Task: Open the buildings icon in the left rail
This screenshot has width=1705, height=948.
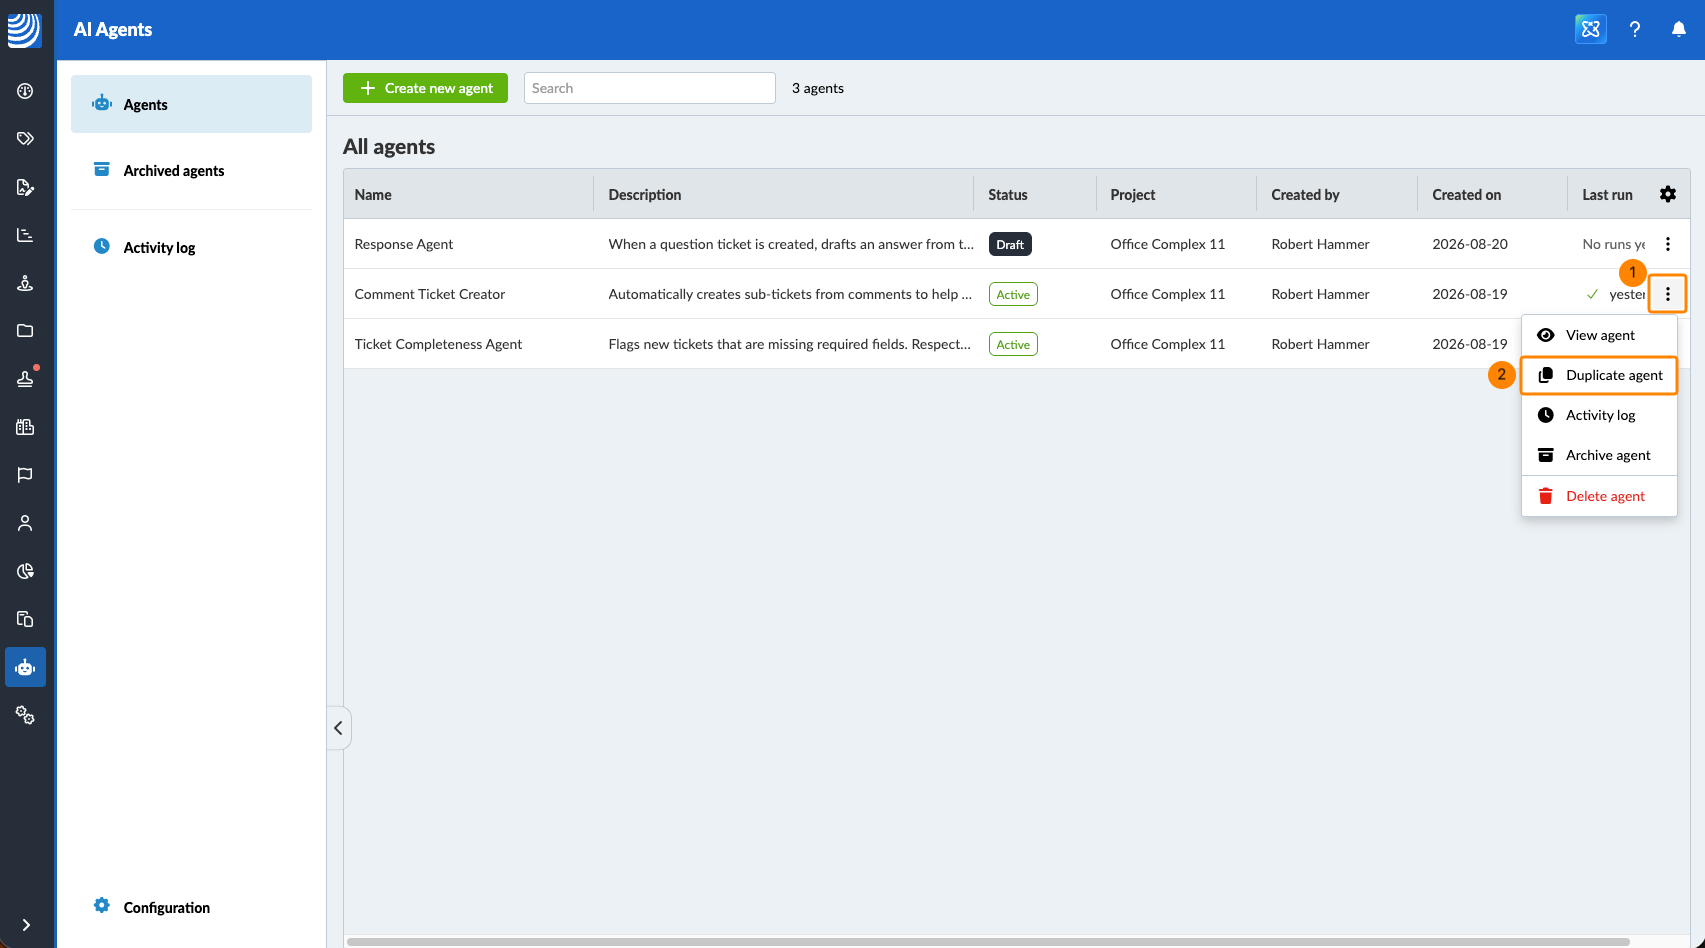Action: 25,427
